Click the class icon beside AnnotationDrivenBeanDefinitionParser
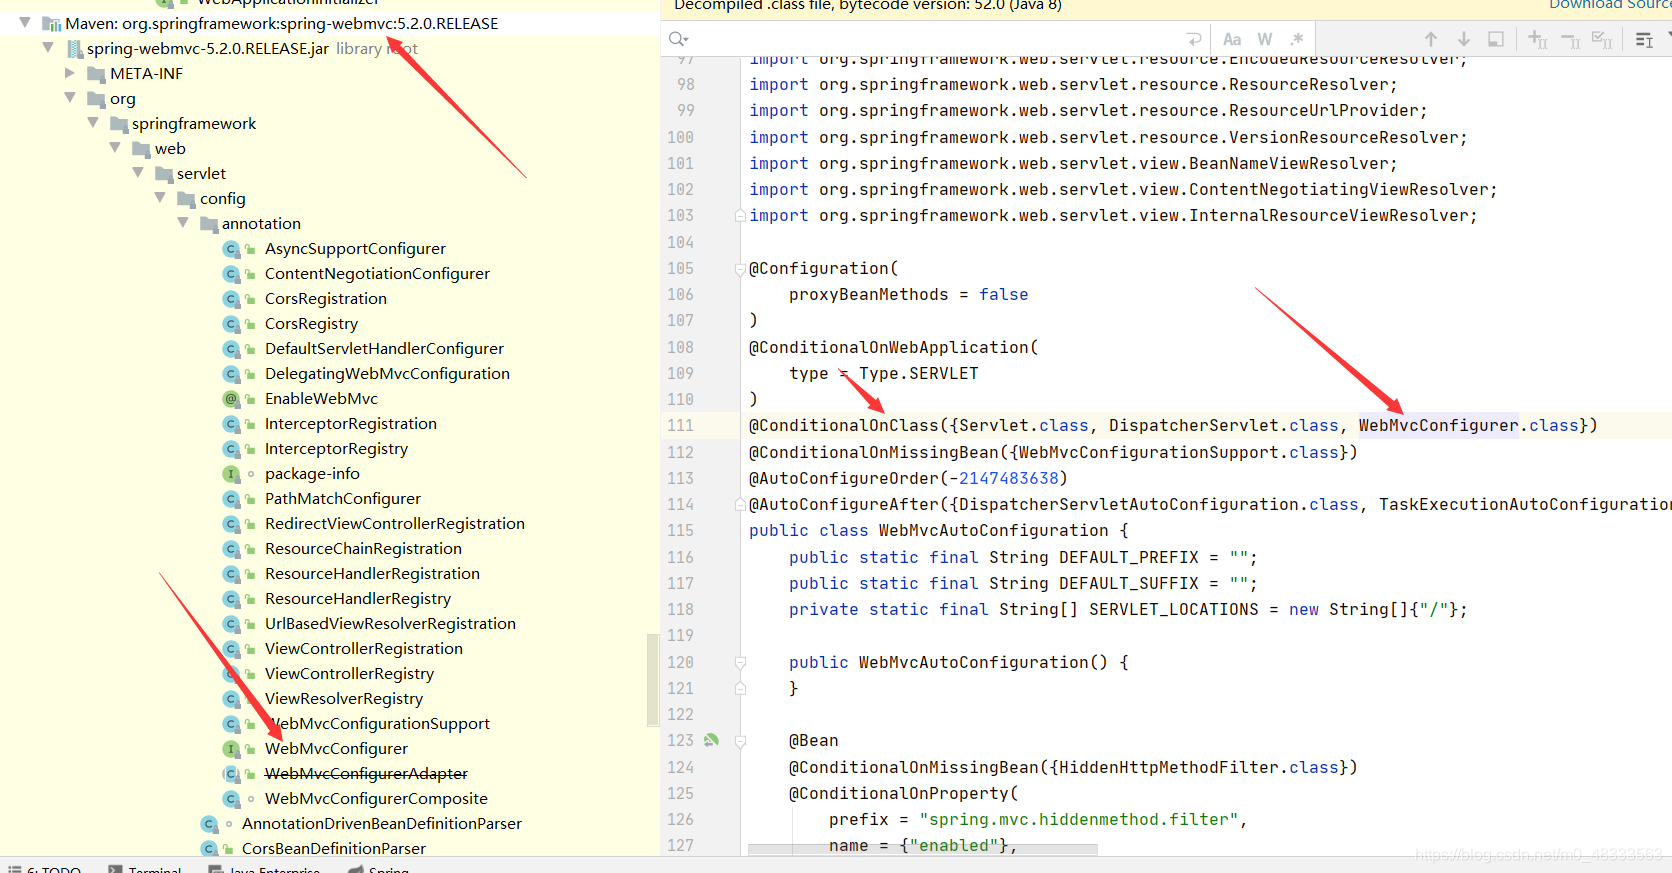The width and height of the screenshot is (1672, 873). click(x=208, y=824)
